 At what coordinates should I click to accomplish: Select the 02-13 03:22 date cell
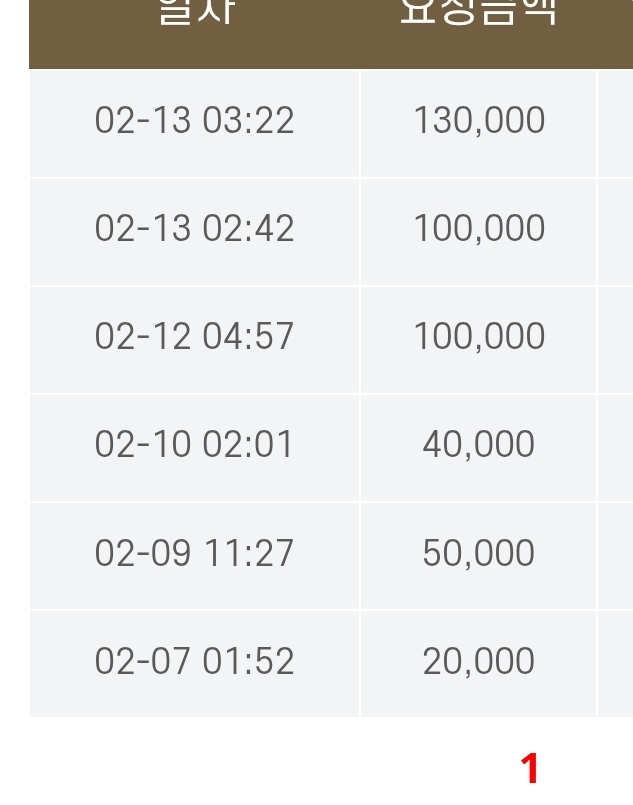coord(195,121)
